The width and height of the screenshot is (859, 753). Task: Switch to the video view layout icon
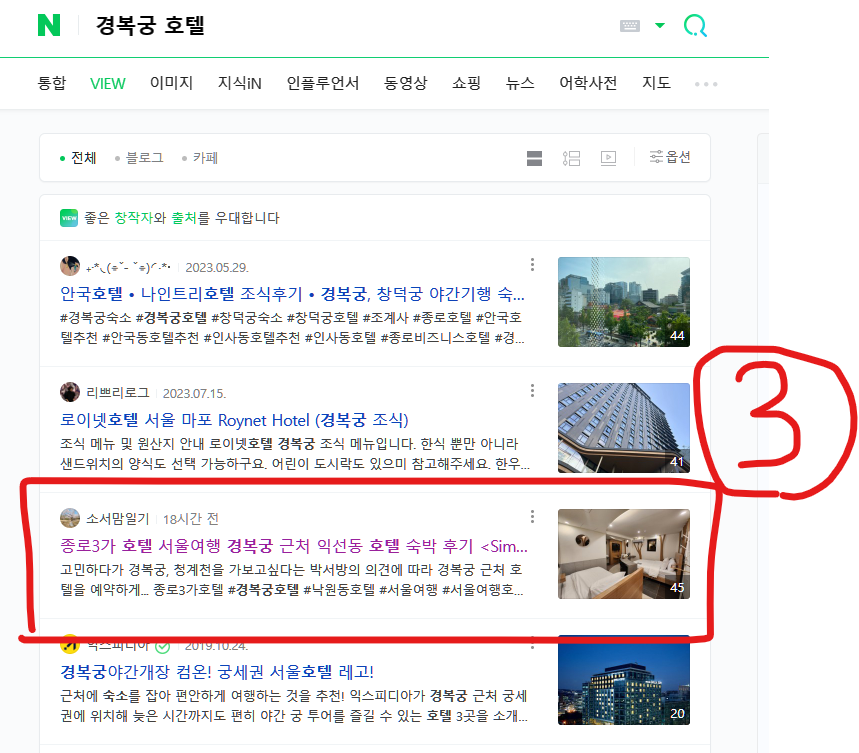coord(609,158)
